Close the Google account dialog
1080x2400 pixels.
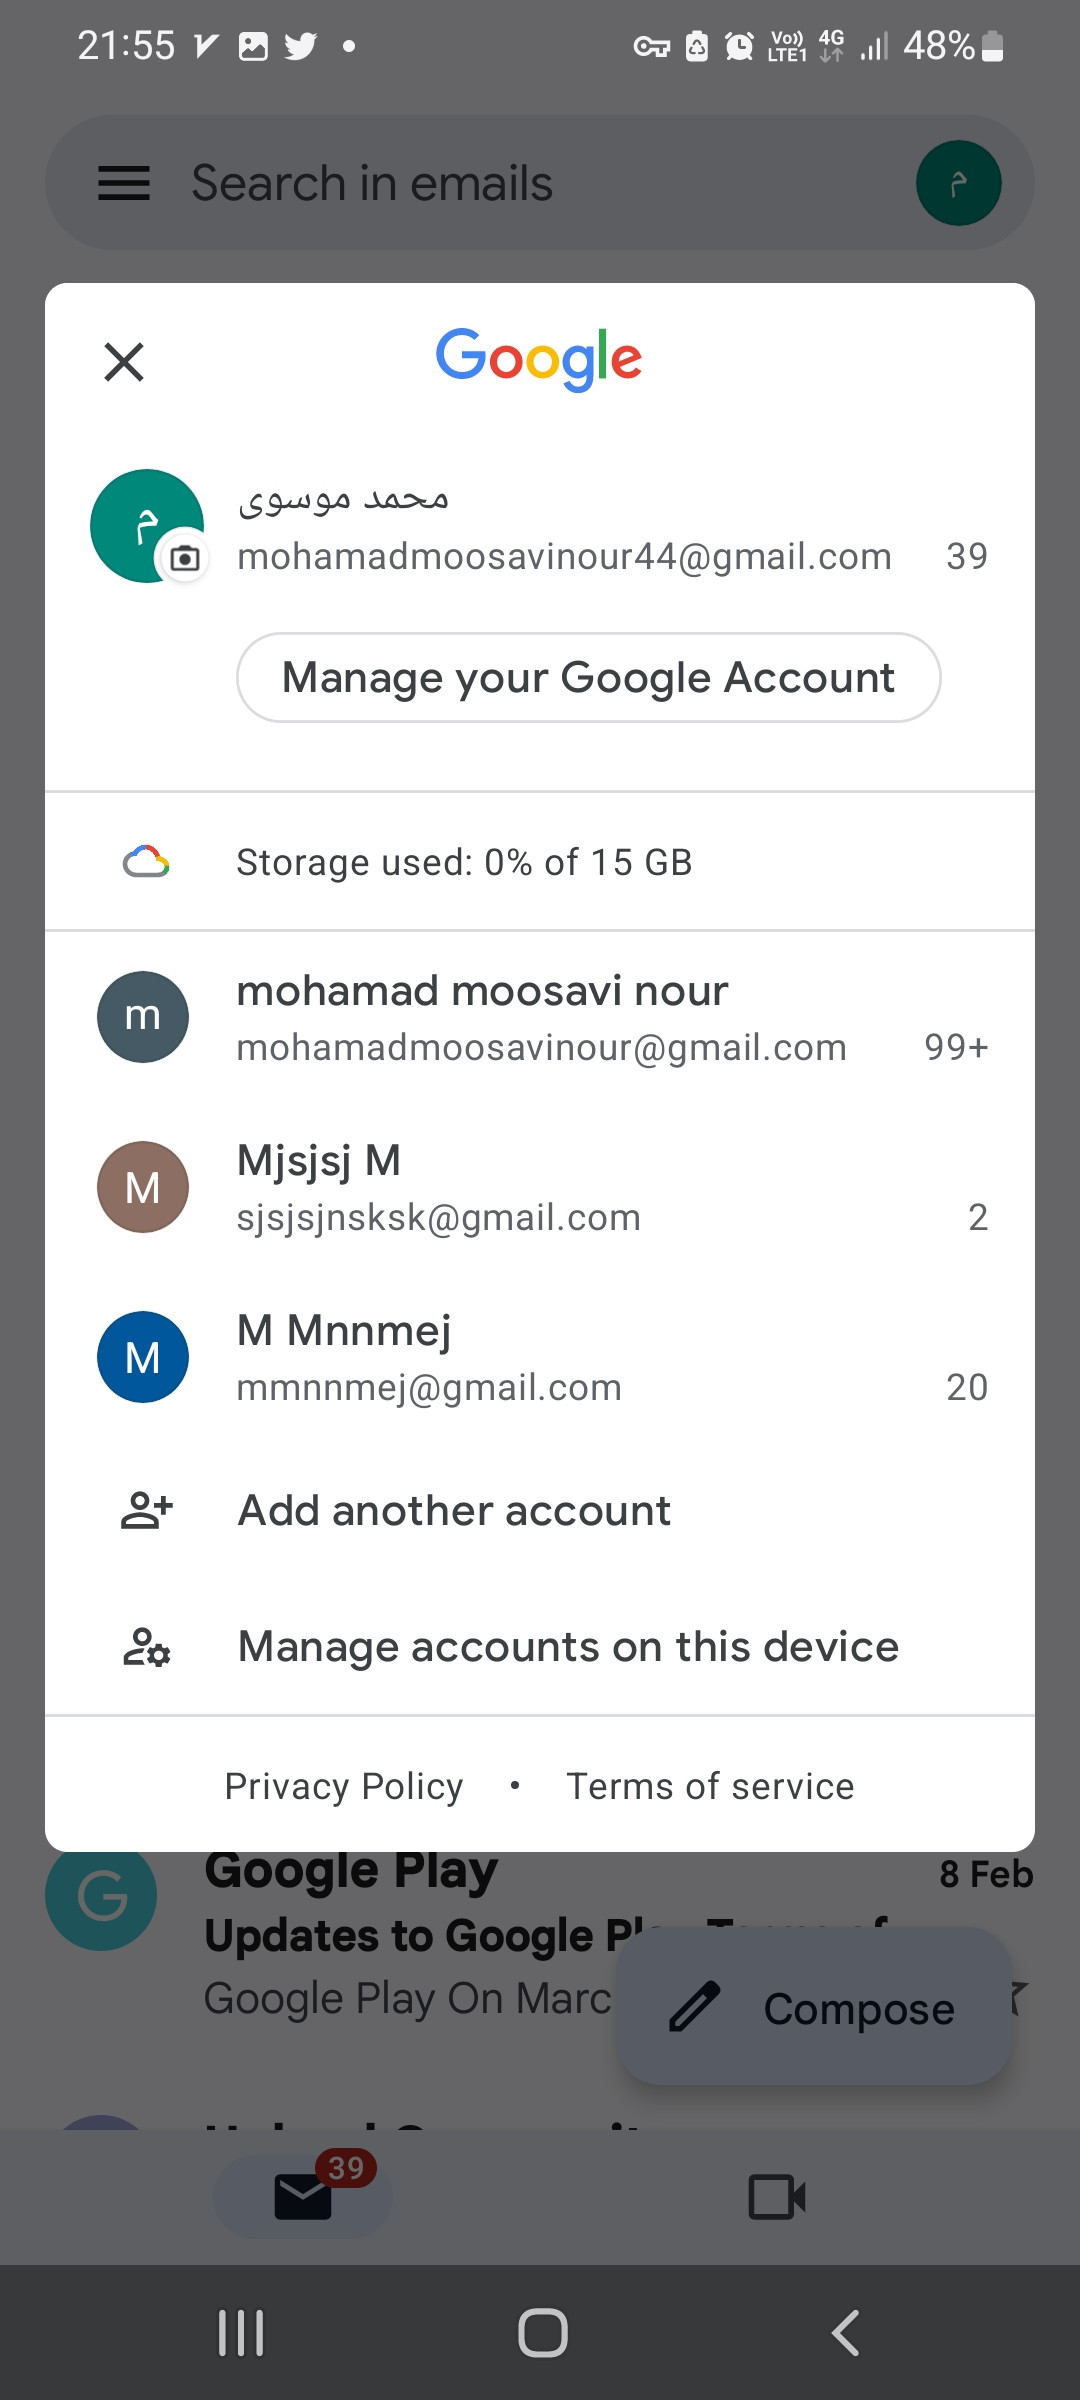click(124, 362)
